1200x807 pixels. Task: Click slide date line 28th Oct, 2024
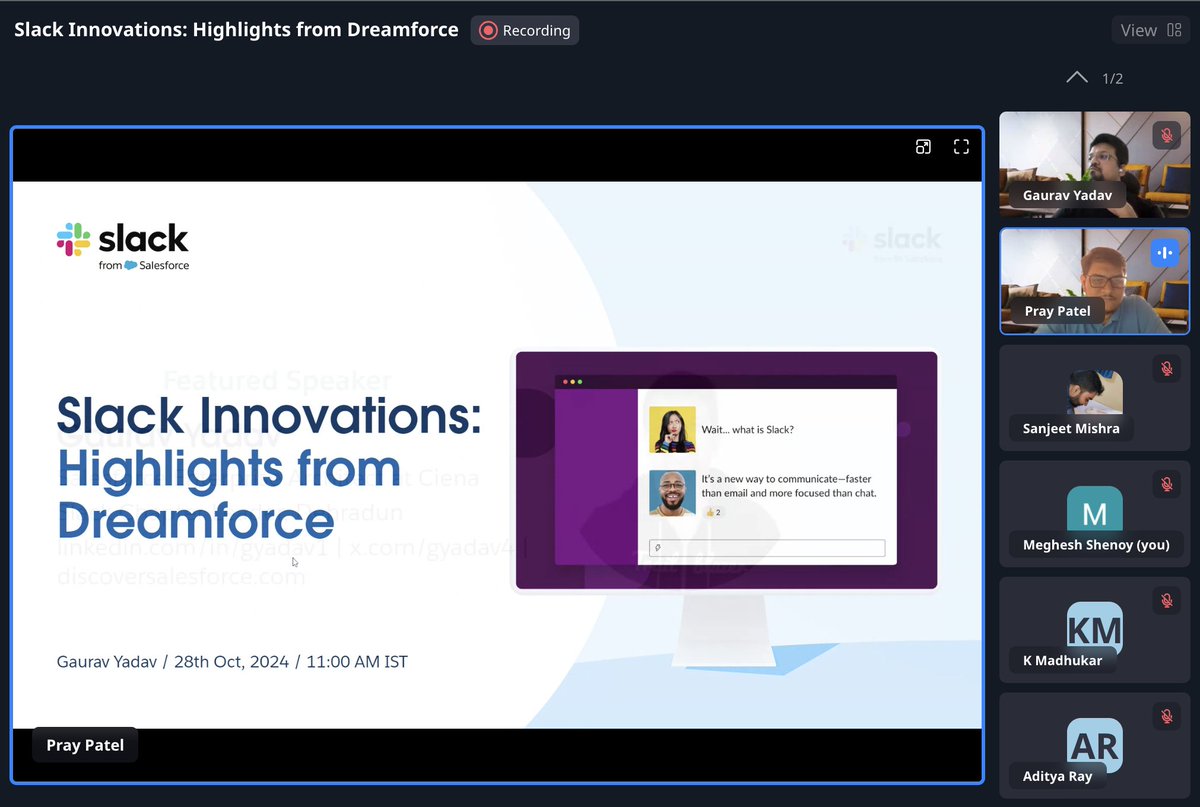click(231, 662)
